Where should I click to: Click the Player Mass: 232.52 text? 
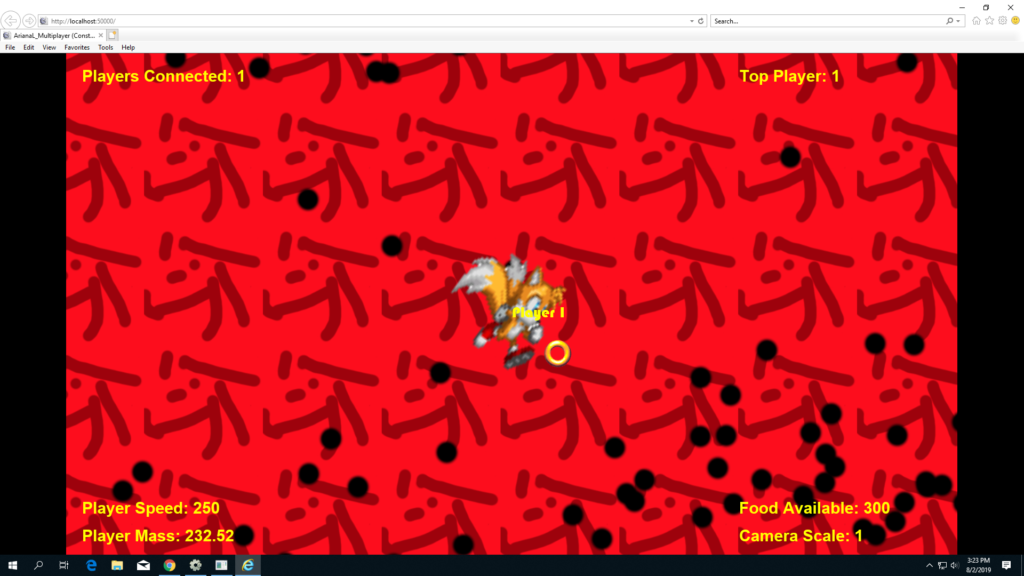pos(158,536)
